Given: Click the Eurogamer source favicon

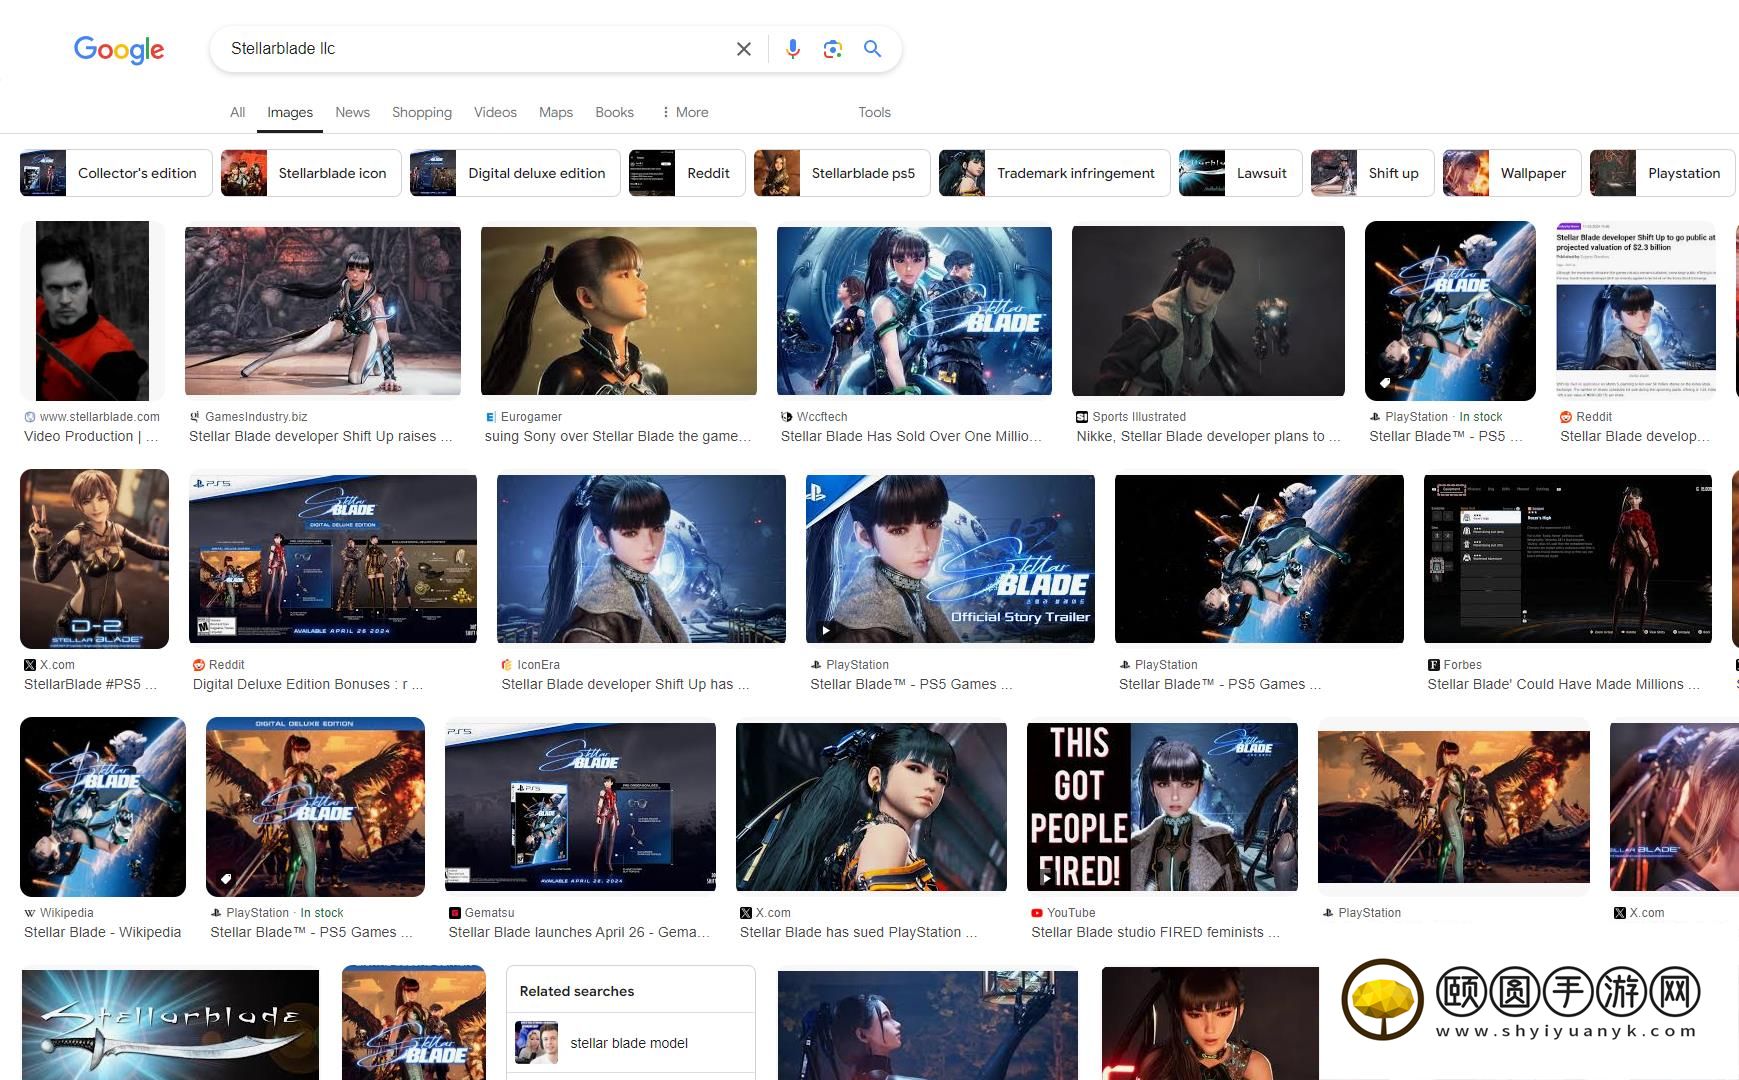Looking at the screenshot, I should coord(490,417).
